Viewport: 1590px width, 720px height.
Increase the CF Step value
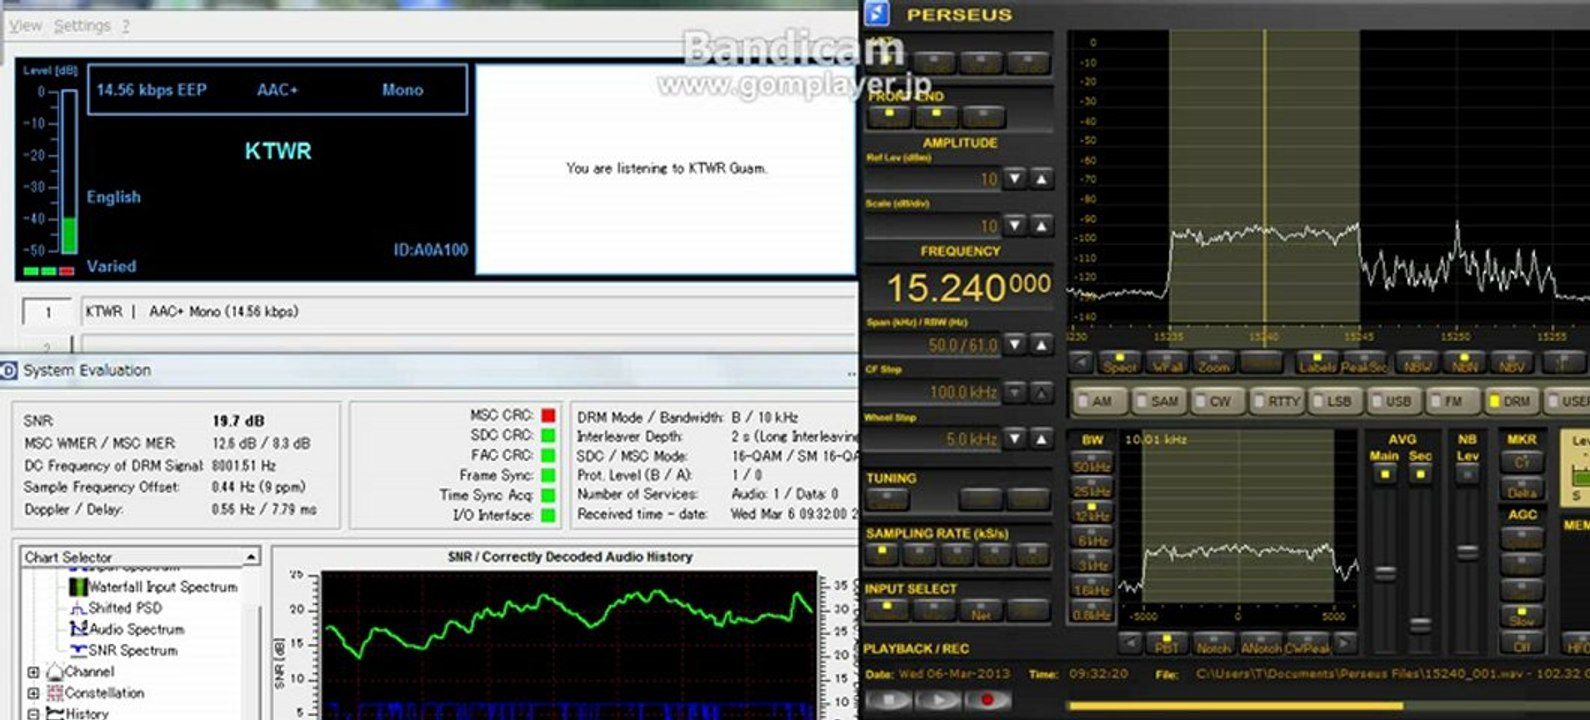pos(1041,392)
